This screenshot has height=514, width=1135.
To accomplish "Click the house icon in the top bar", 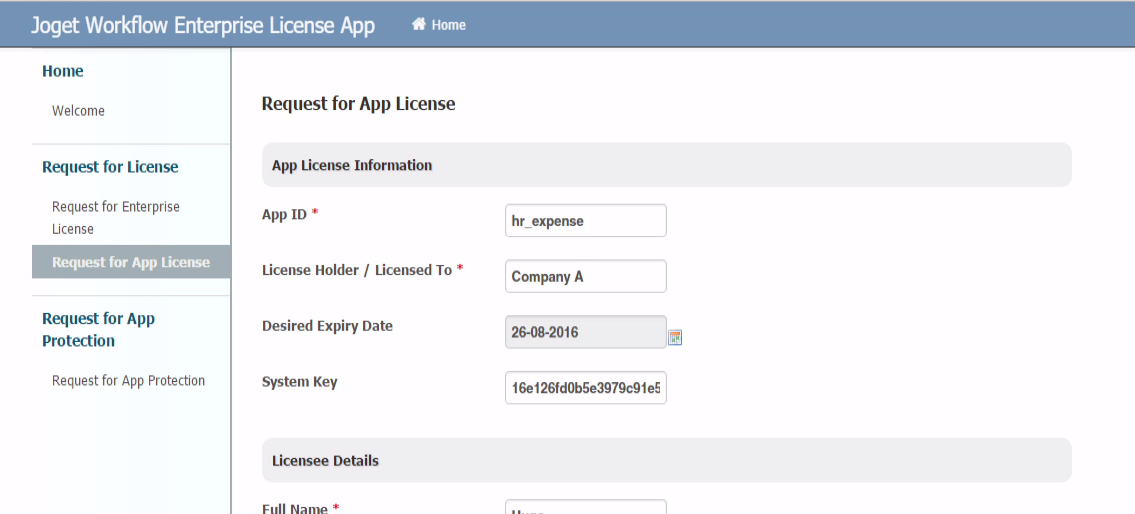I will (x=419, y=25).
